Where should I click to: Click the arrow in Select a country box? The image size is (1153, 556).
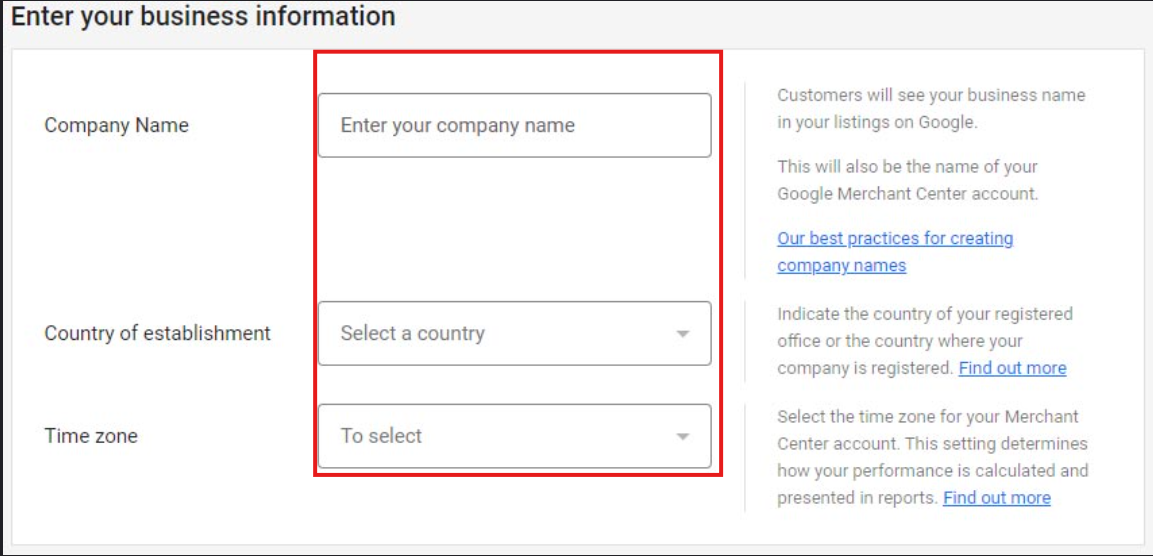click(683, 334)
